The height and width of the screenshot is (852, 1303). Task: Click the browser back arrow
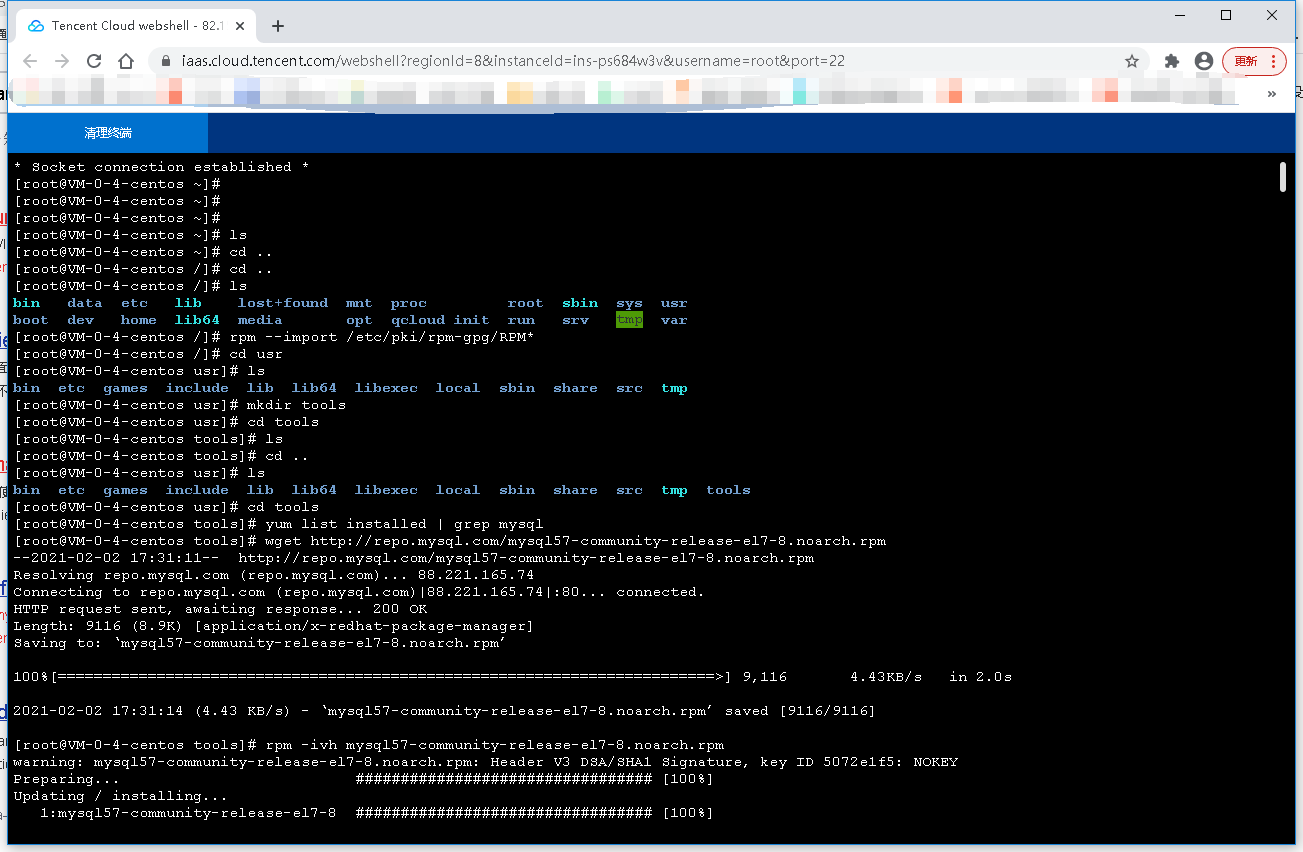pyautogui.click(x=30, y=61)
